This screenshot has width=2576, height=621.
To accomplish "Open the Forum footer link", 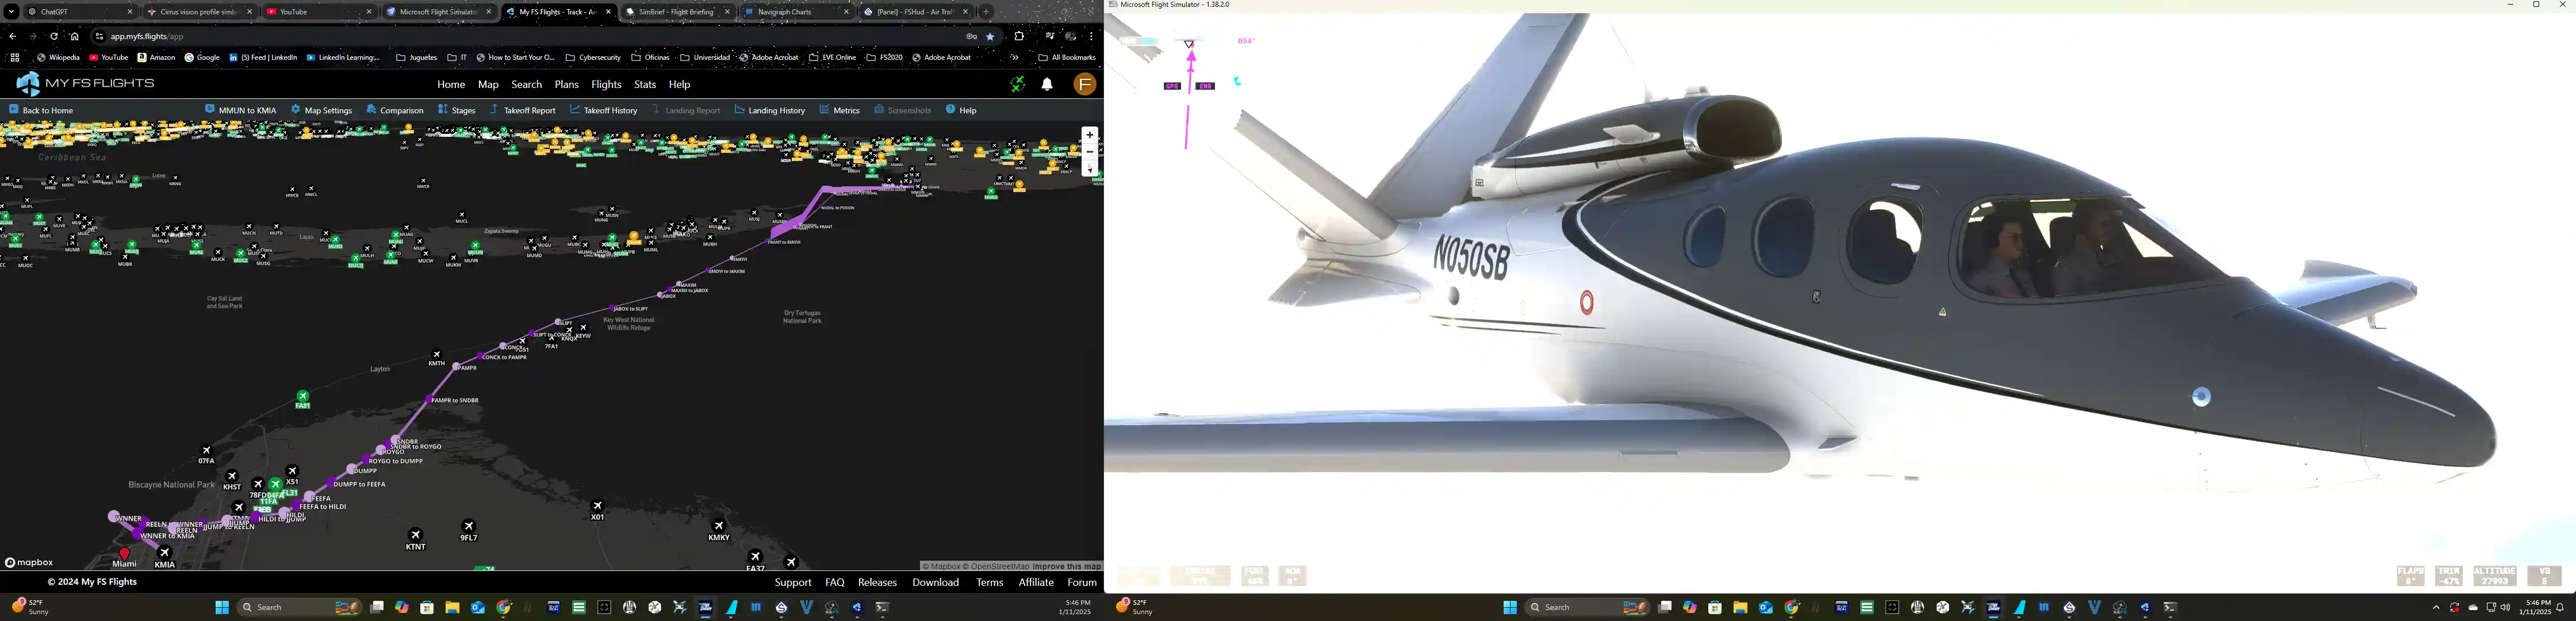I will 1082,583.
